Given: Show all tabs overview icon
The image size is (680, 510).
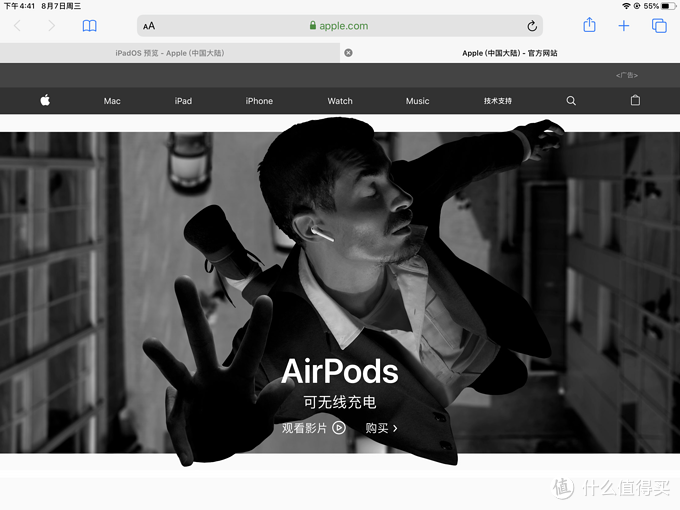Looking at the screenshot, I should pos(659,26).
